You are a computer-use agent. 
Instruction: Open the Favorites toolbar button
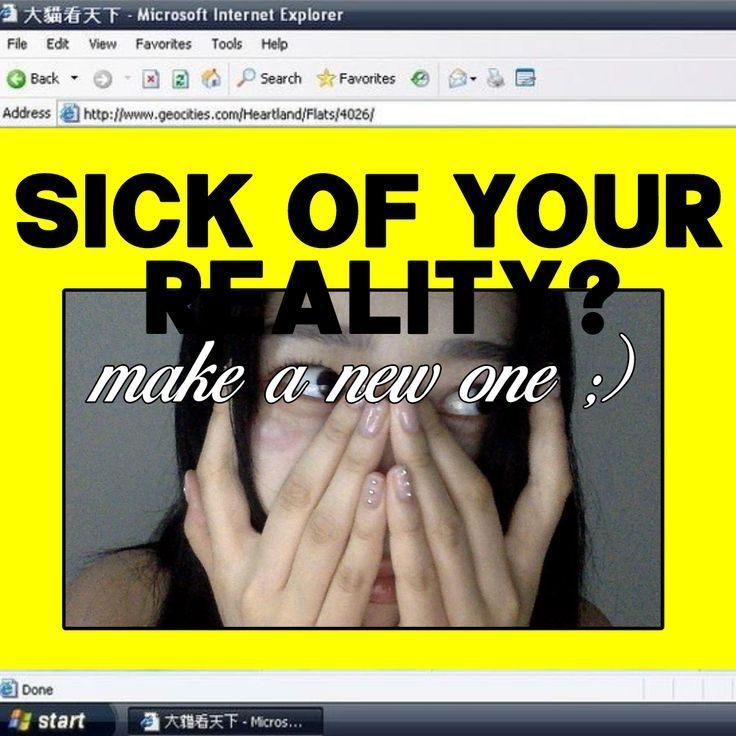(356, 78)
